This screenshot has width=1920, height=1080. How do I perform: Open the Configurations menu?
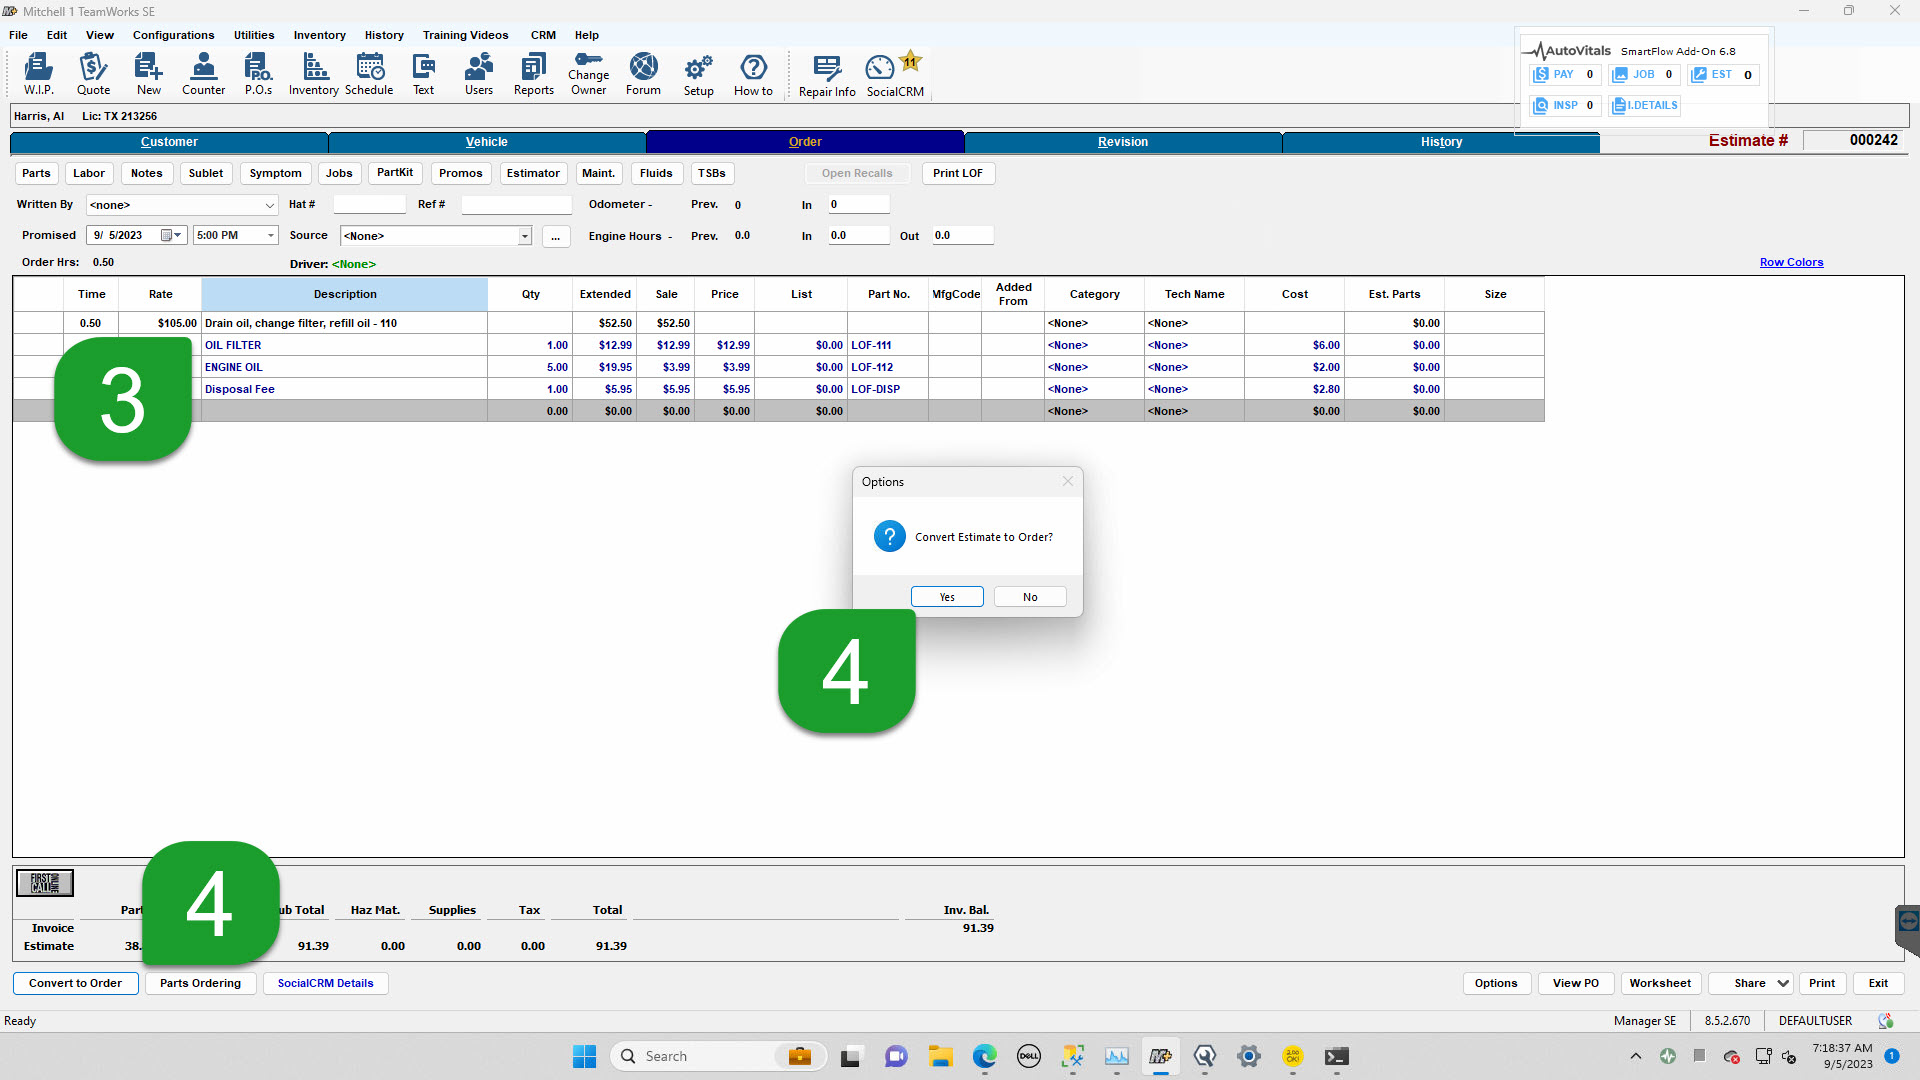pyautogui.click(x=173, y=35)
